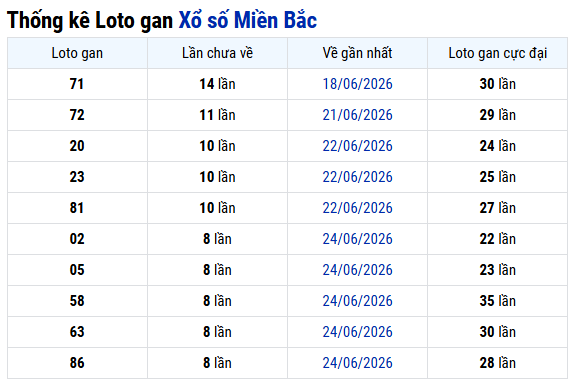571x383 pixels.
Task: Select the Về gần nhất column header
Action: pos(357,53)
